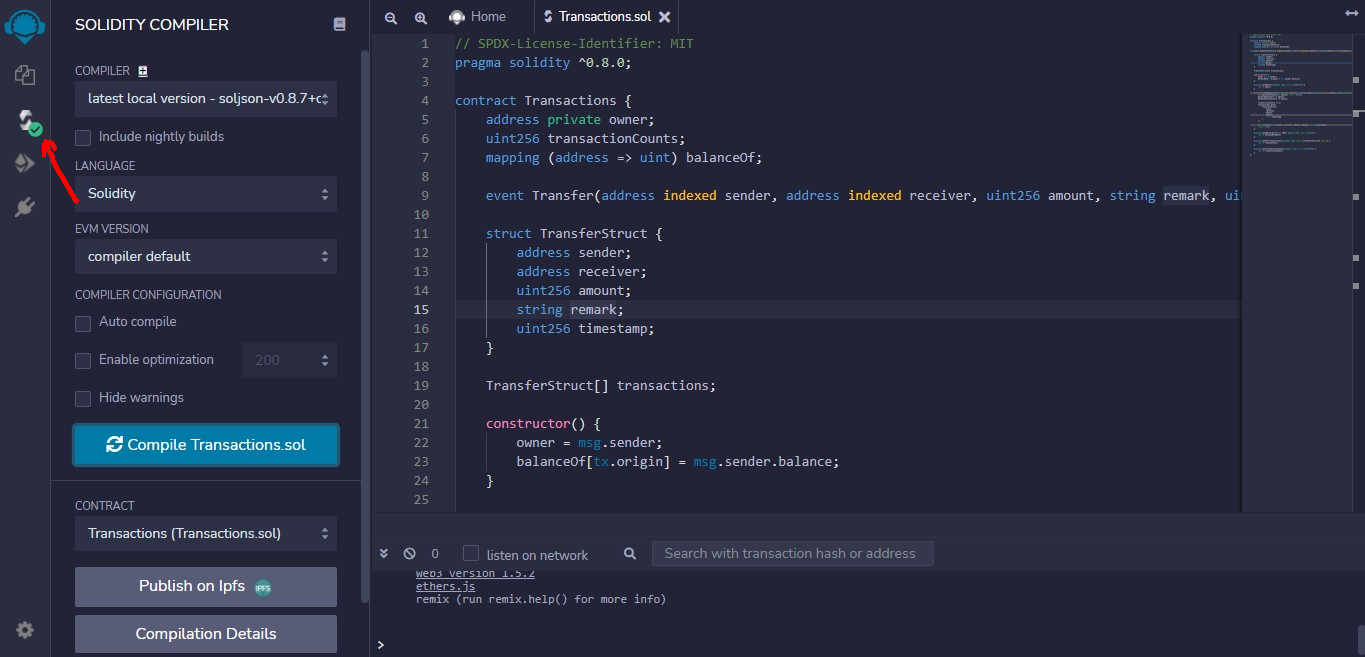1365x657 pixels.
Task: Open the compiler documentation book icon
Action: [339, 24]
